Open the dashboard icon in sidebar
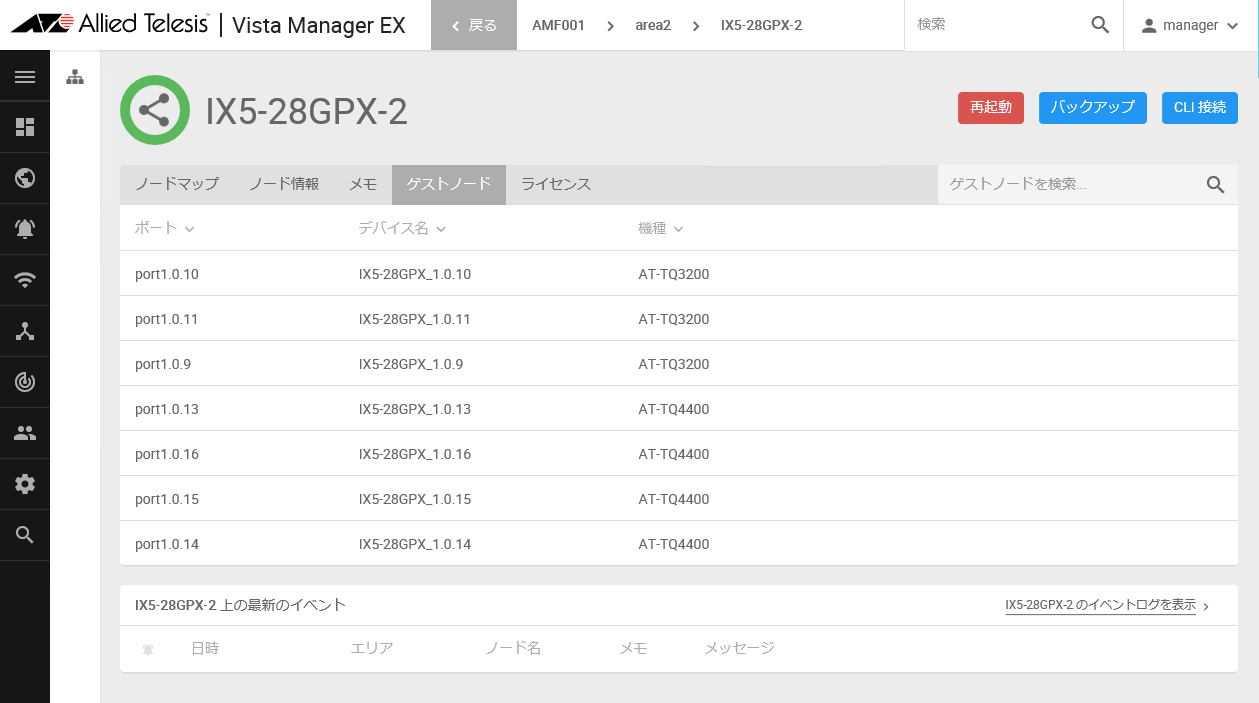The width and height of the screenshot is (1259, 703). (x=25, y=127)
